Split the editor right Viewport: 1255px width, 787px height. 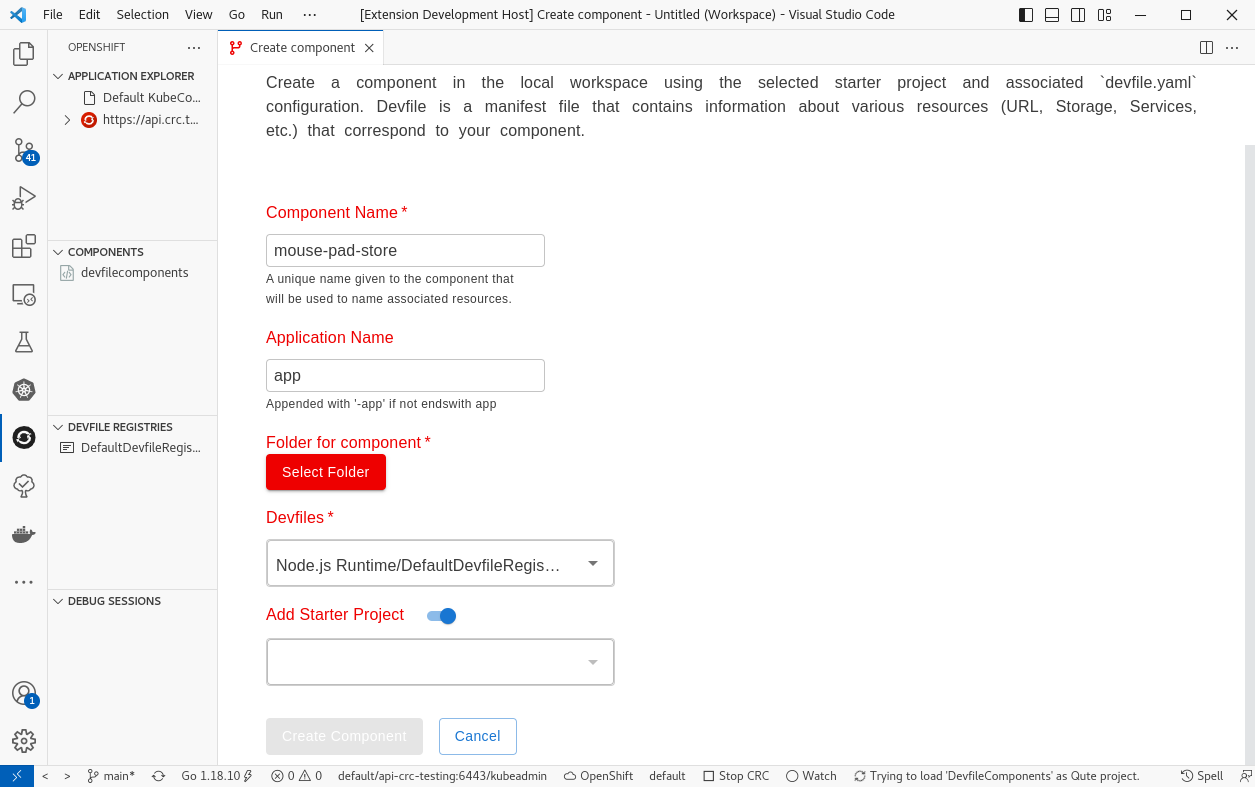1206,48
